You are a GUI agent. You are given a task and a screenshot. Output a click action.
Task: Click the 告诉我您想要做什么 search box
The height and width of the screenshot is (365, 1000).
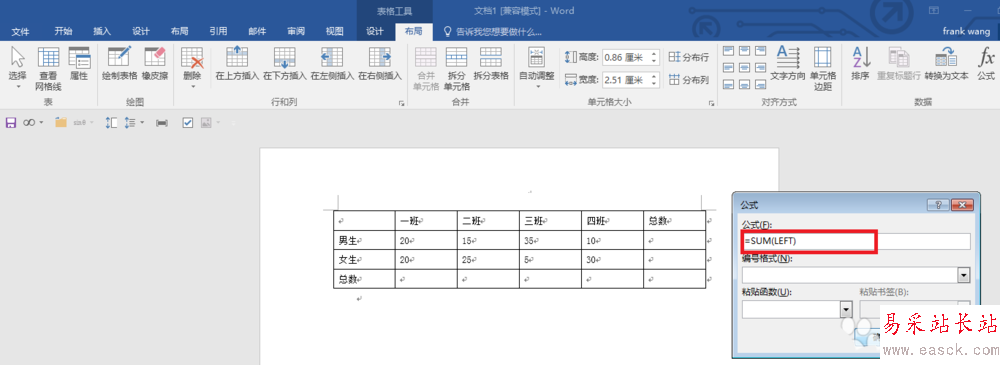point(492,31)
